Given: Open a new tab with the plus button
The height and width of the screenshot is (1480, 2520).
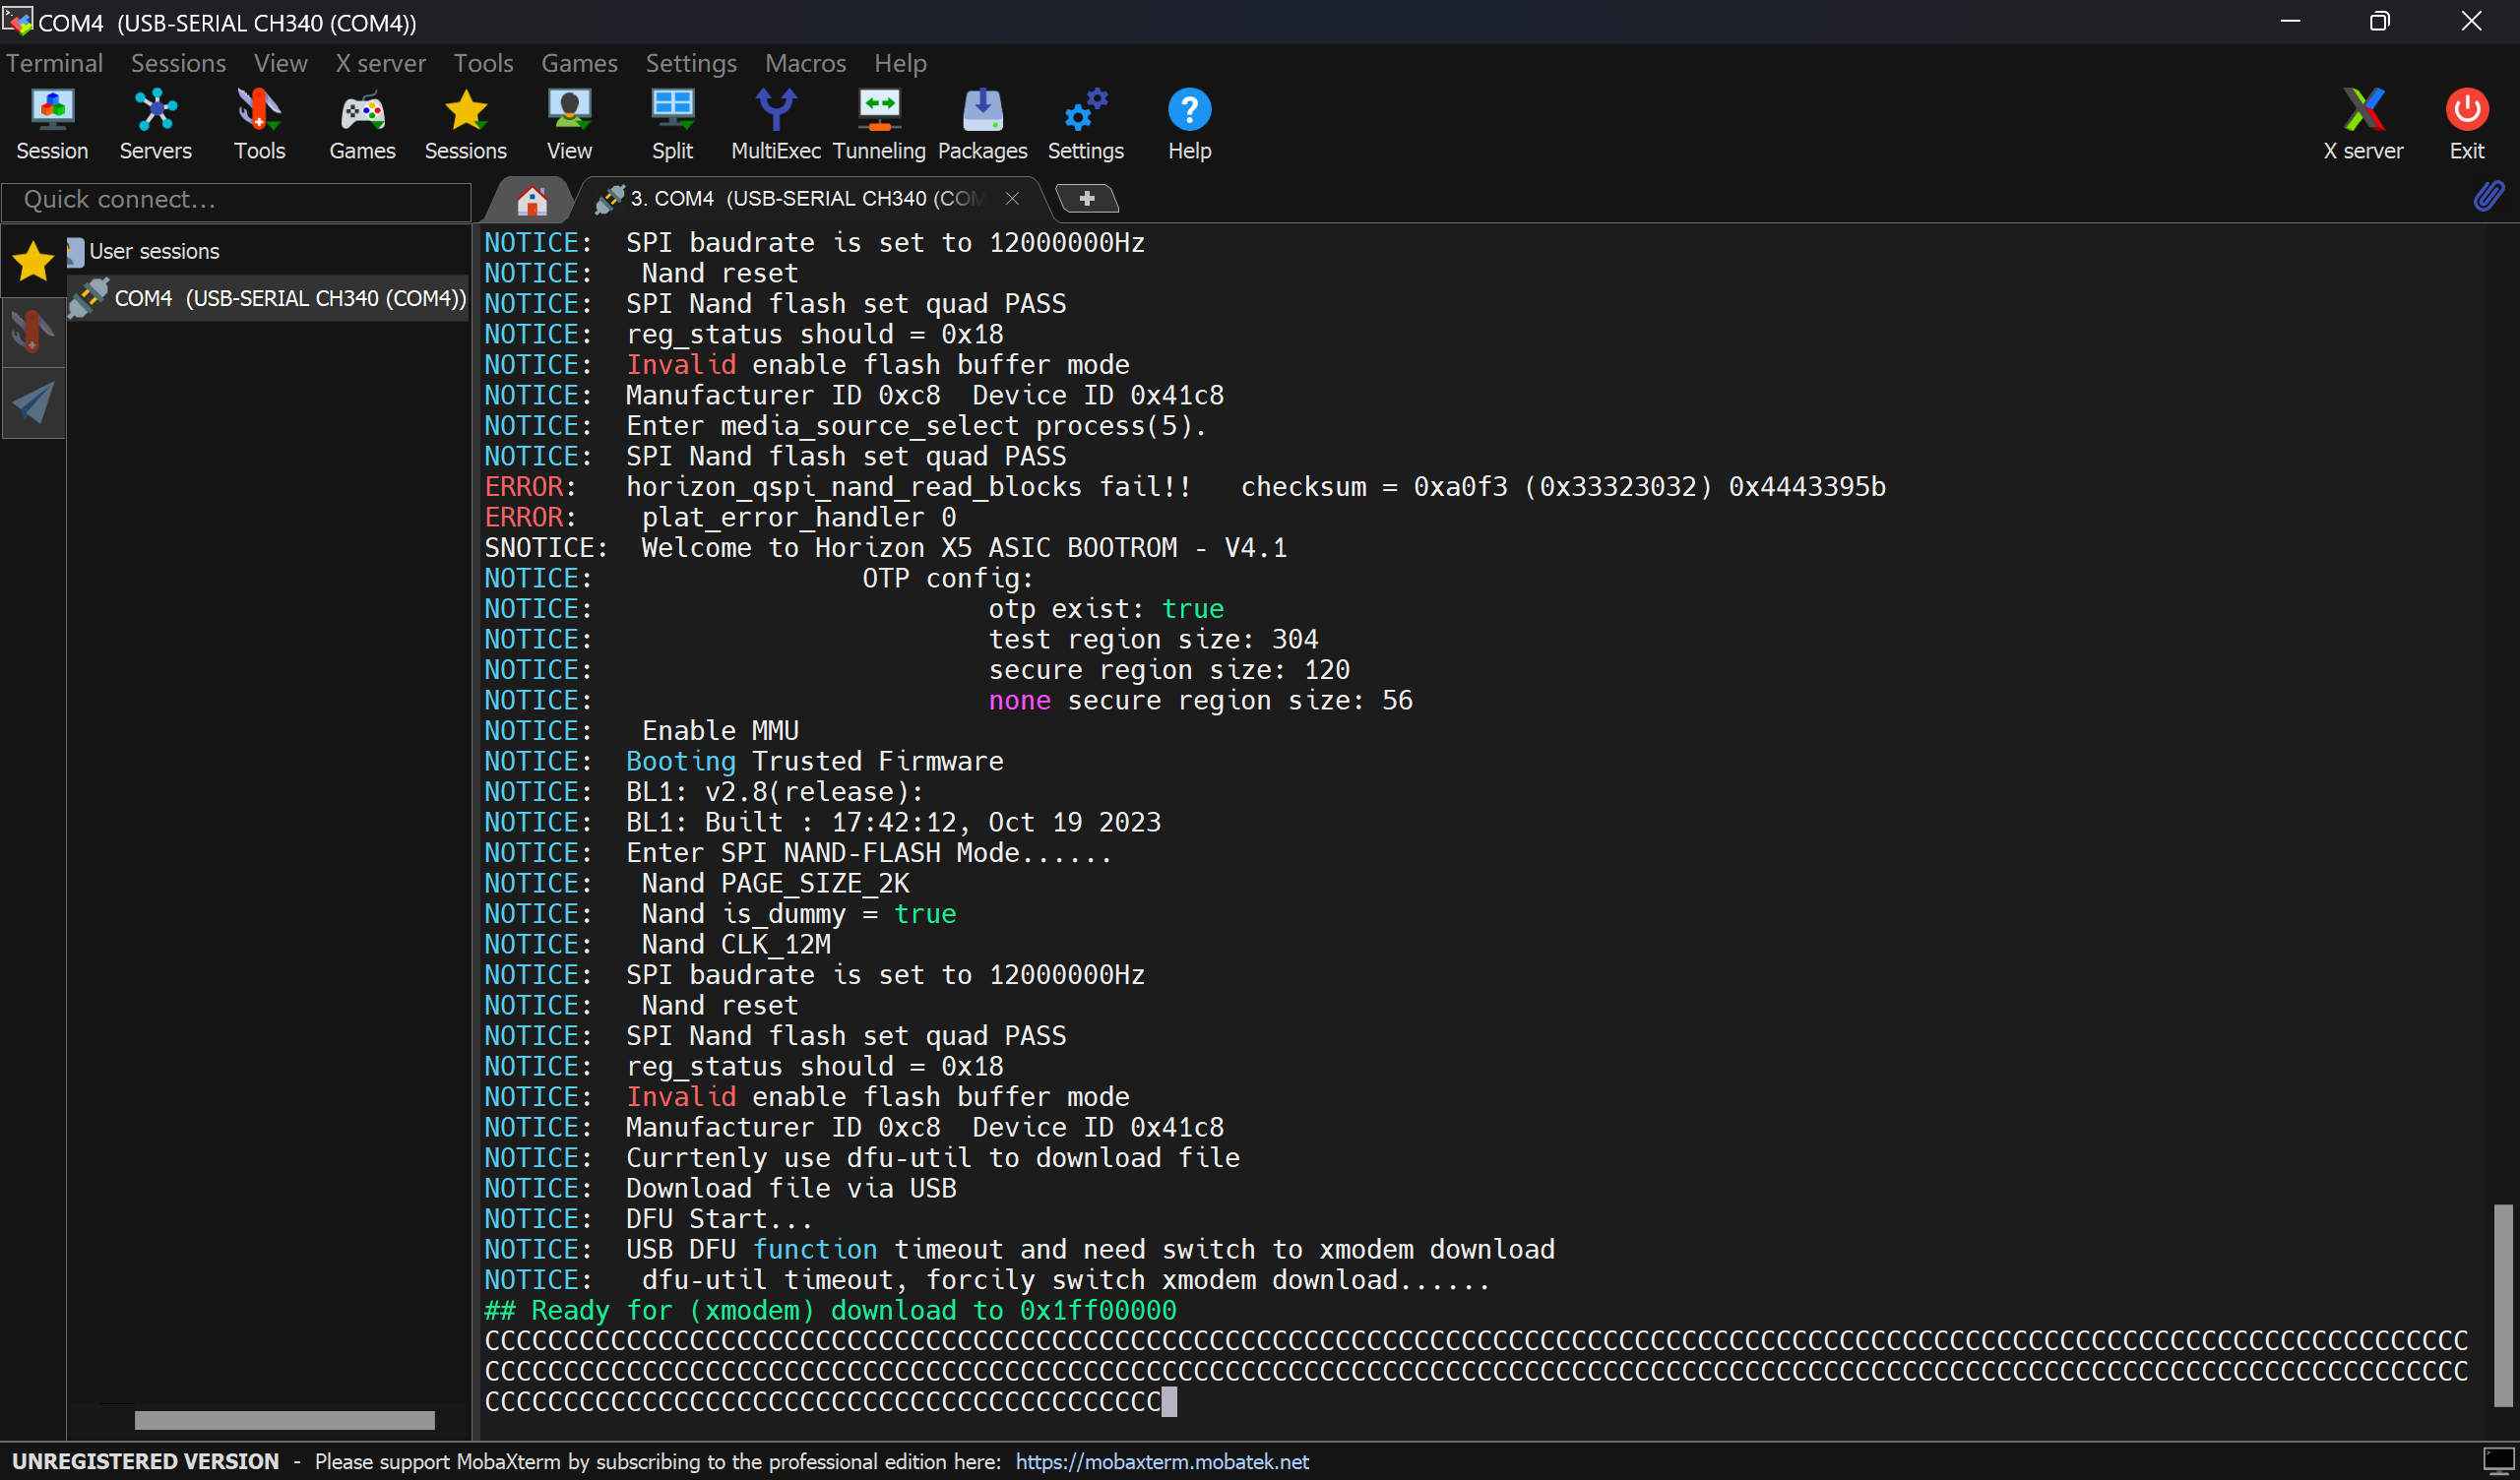Looking at the screenshot, I should coord(1086,198).
